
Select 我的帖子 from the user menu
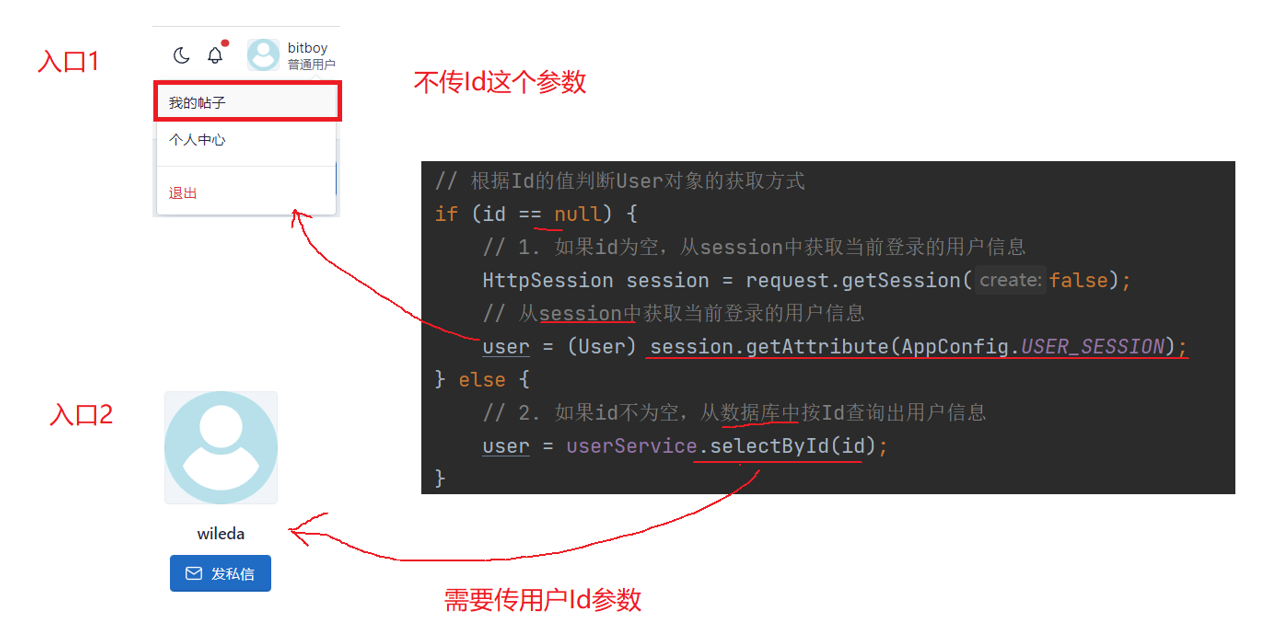[x=247, y=102]
